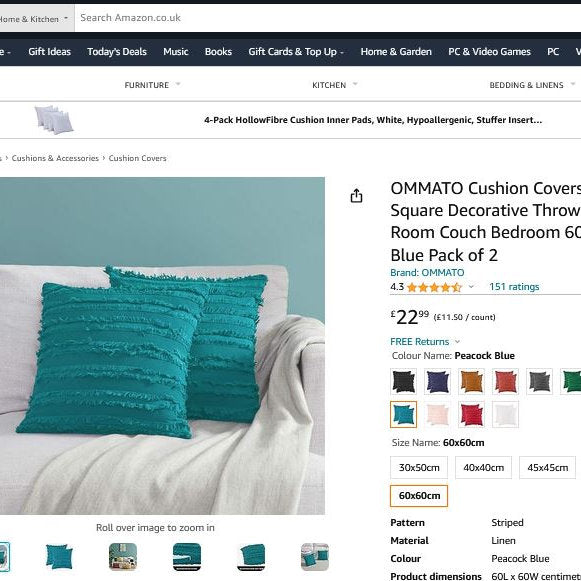Choose the pink cushion colour swatch
The width and height of the screenshot is (581, 581).
[438, 414]
